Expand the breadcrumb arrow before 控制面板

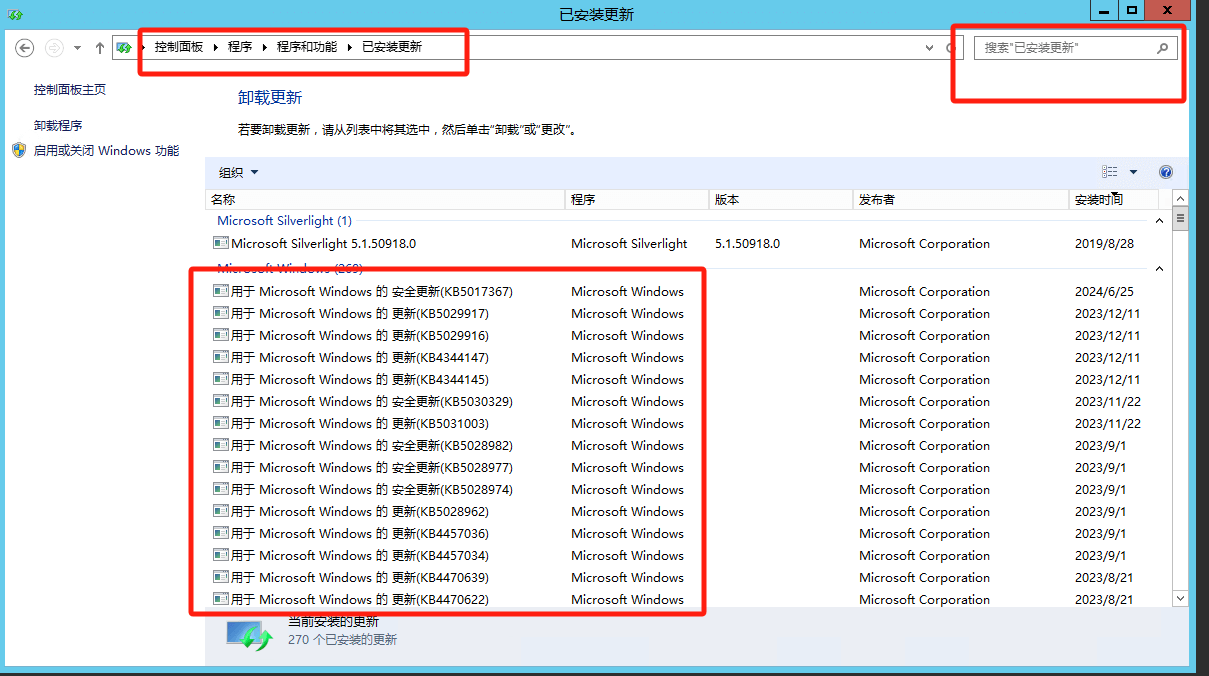click(x=142, y=47)
